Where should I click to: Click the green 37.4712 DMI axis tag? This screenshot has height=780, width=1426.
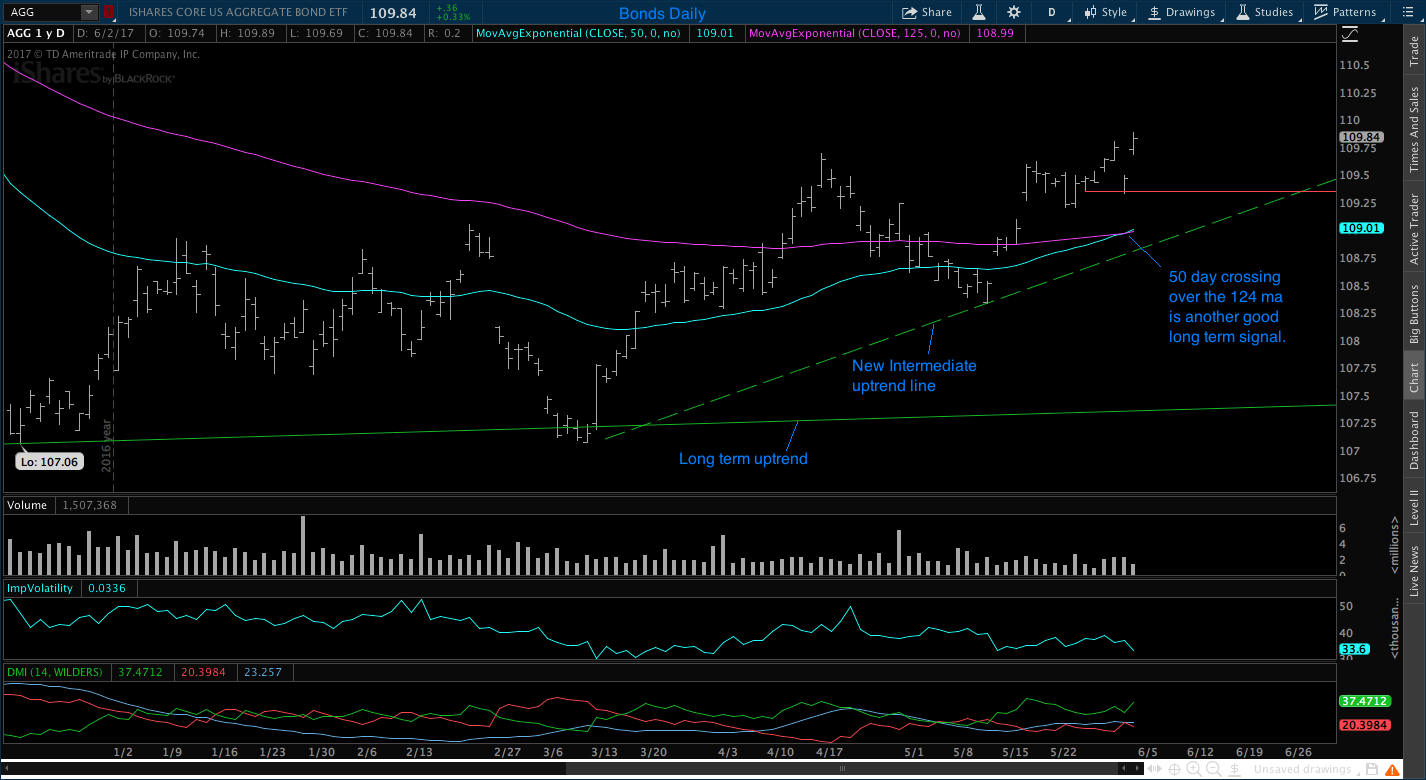[1365, 702]
